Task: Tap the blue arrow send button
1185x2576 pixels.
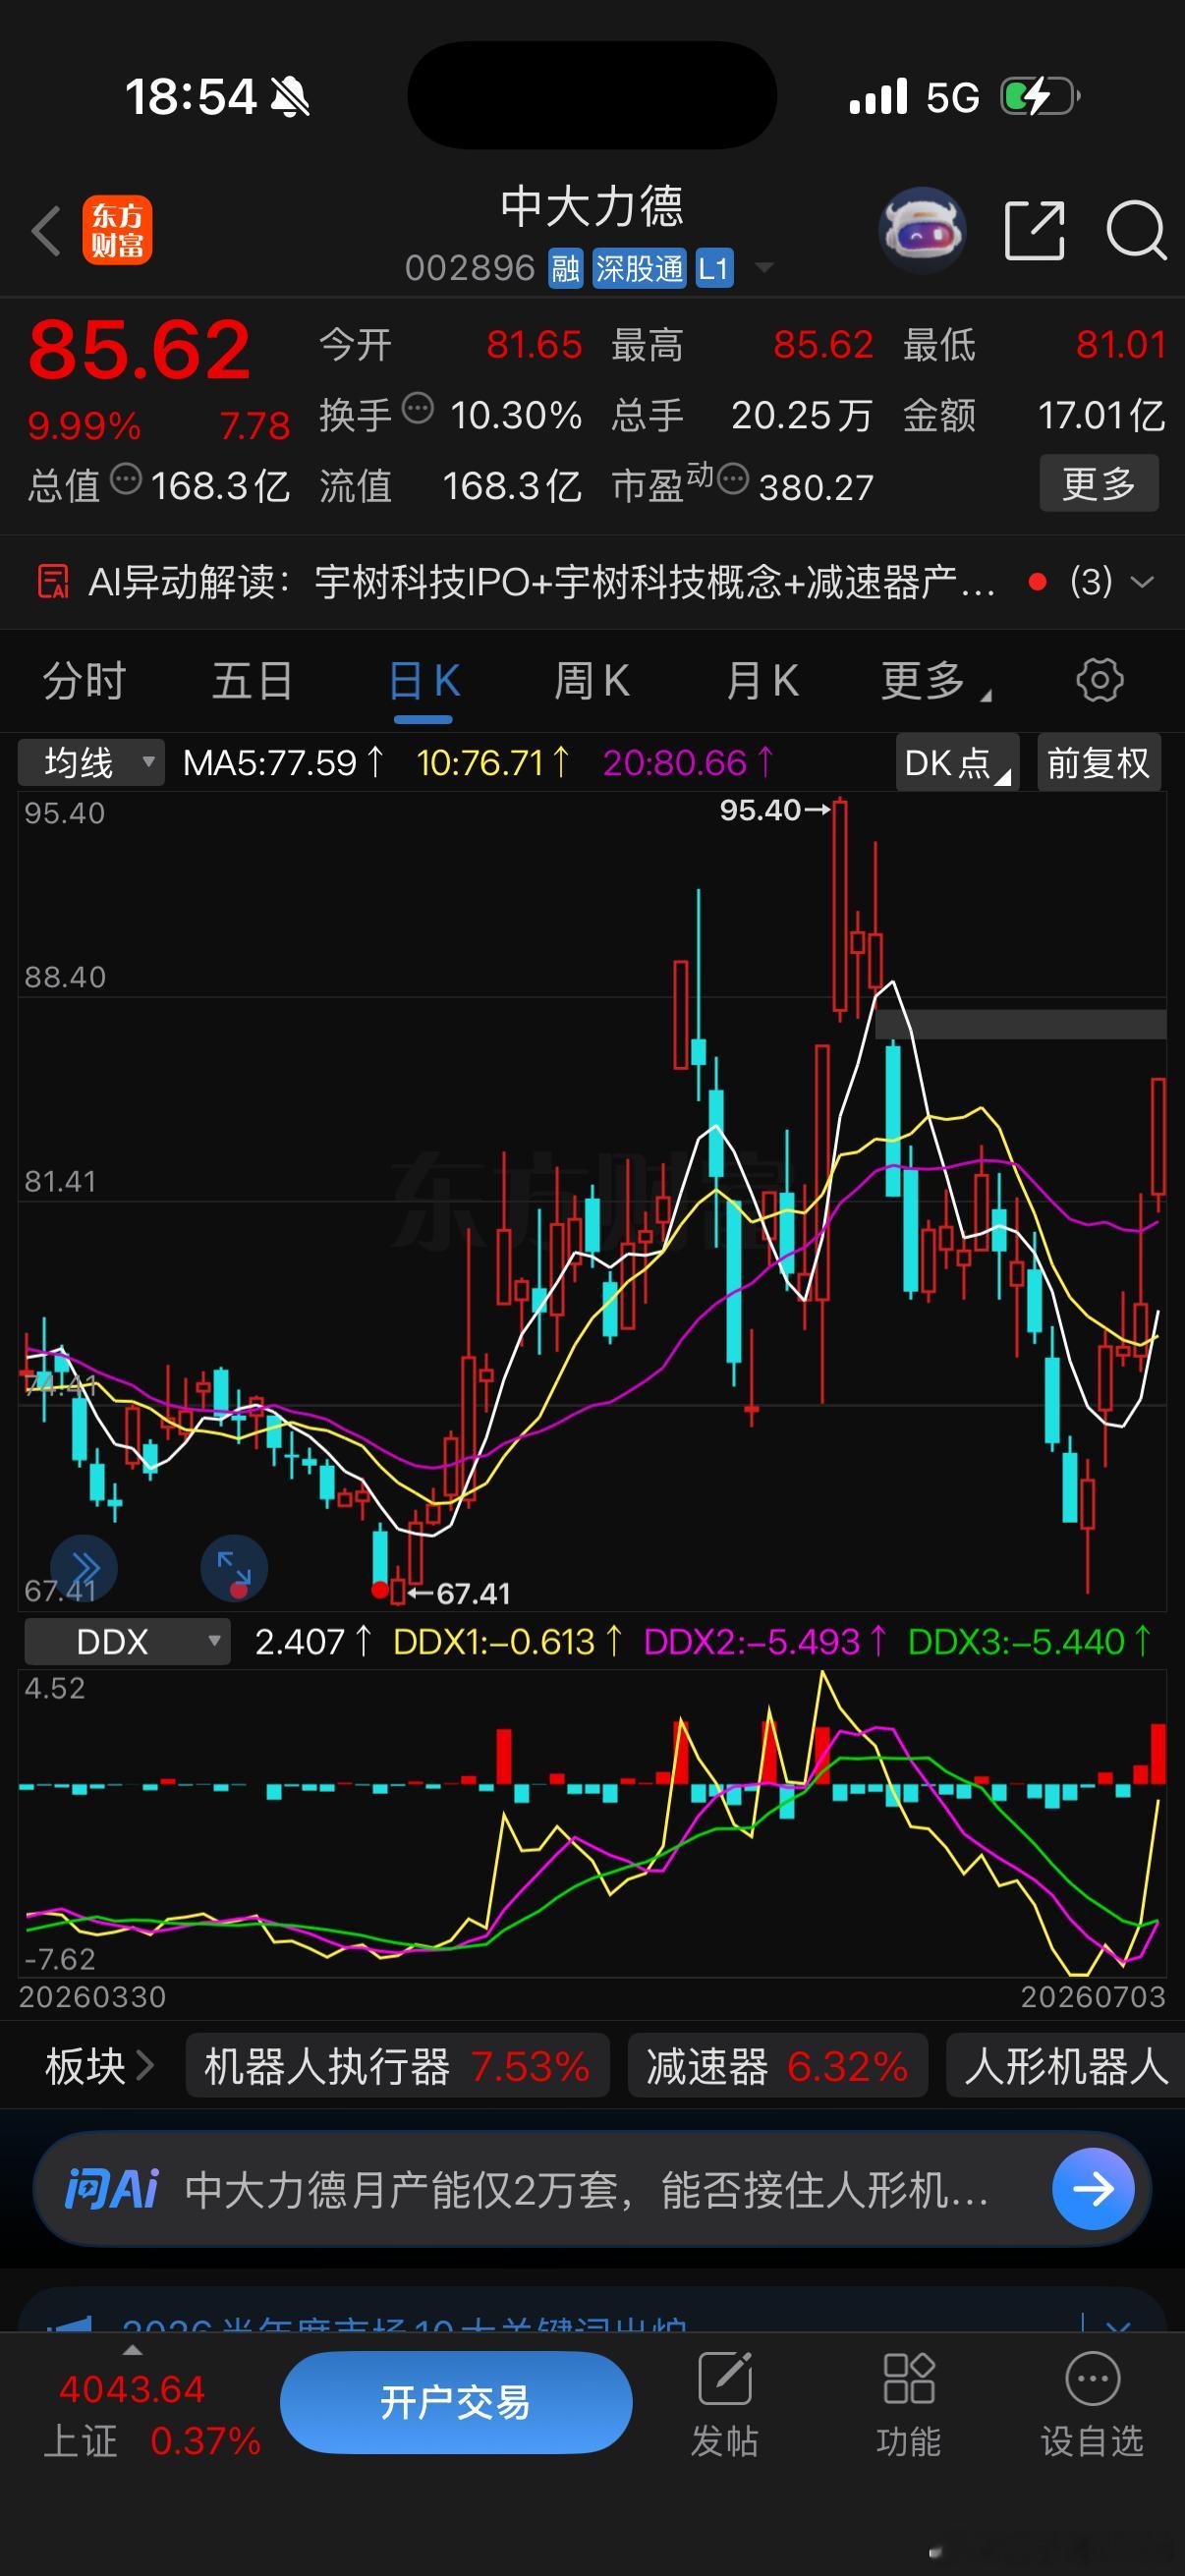Action: (1093, 2189)
